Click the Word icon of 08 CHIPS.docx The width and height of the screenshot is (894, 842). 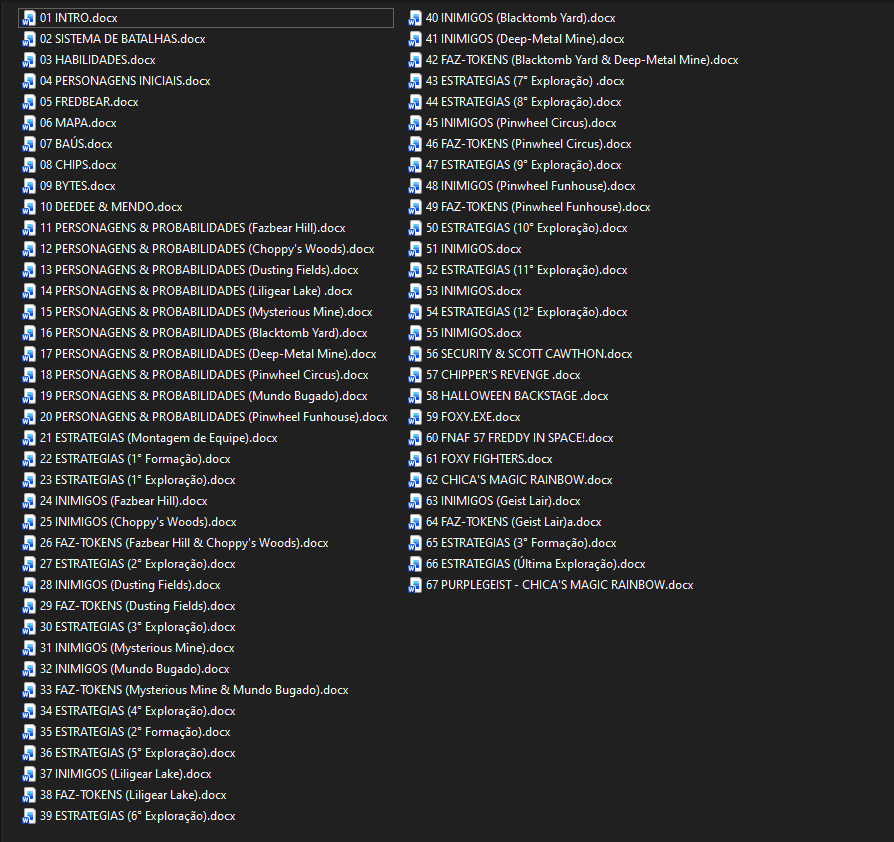coord(29,165)
